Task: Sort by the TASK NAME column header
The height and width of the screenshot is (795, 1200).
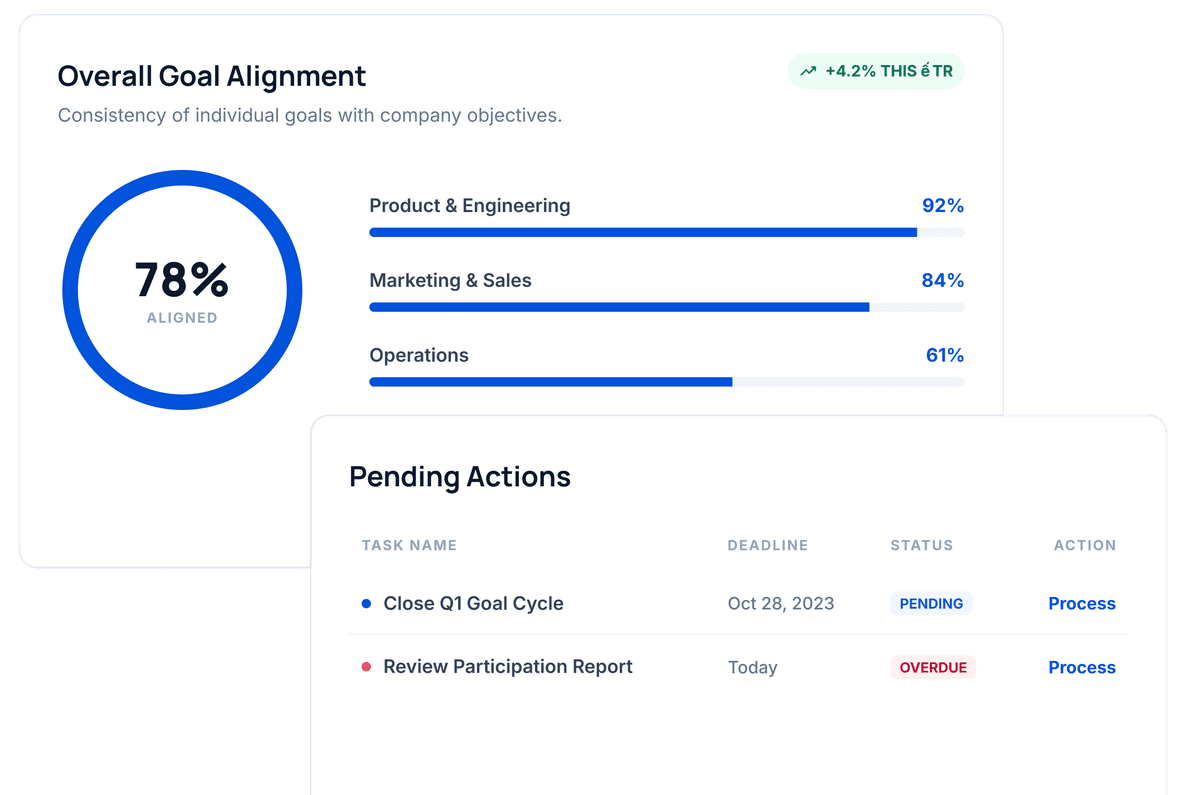Action: (409, 545)
